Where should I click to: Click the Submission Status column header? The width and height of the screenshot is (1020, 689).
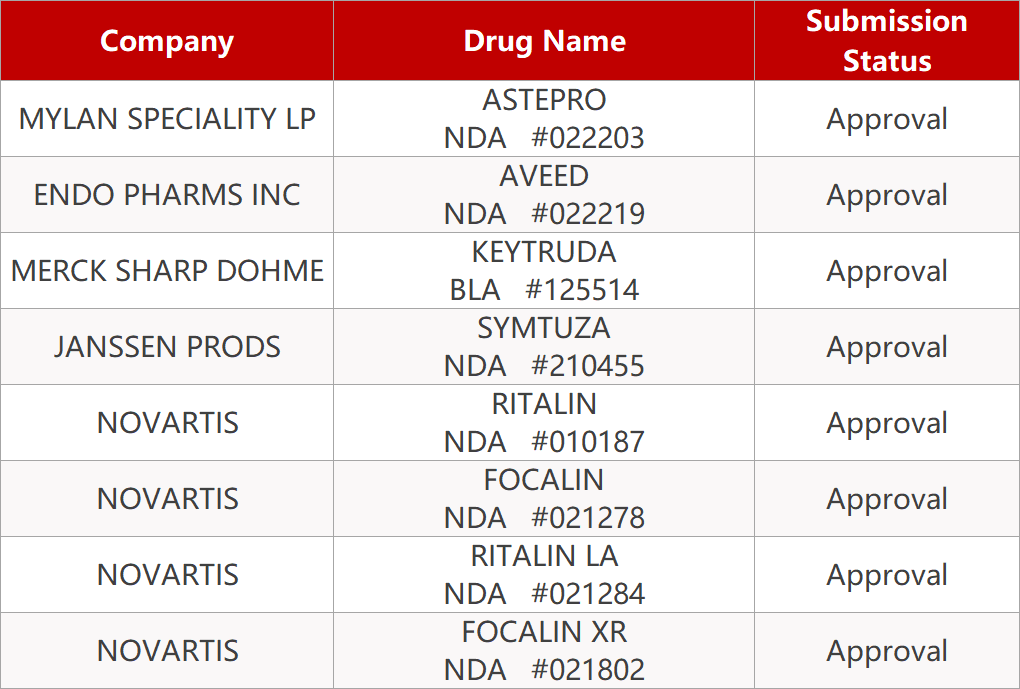coord(886,41)
